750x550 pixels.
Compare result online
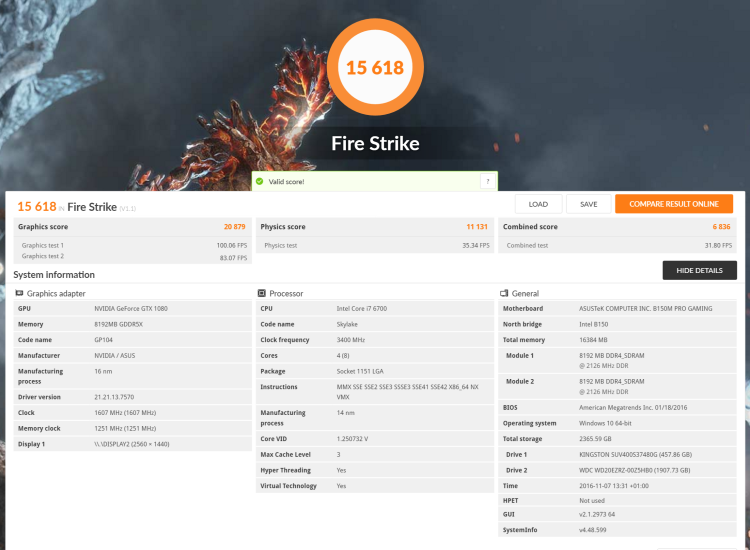(673, 204)
